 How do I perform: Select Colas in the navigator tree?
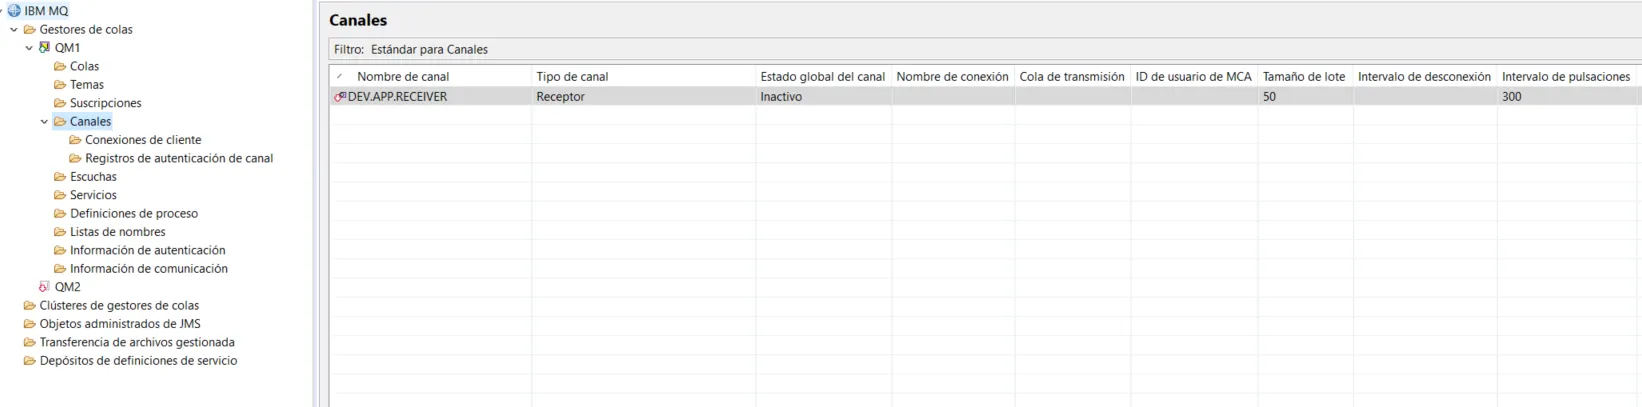[x=84, y=66]
